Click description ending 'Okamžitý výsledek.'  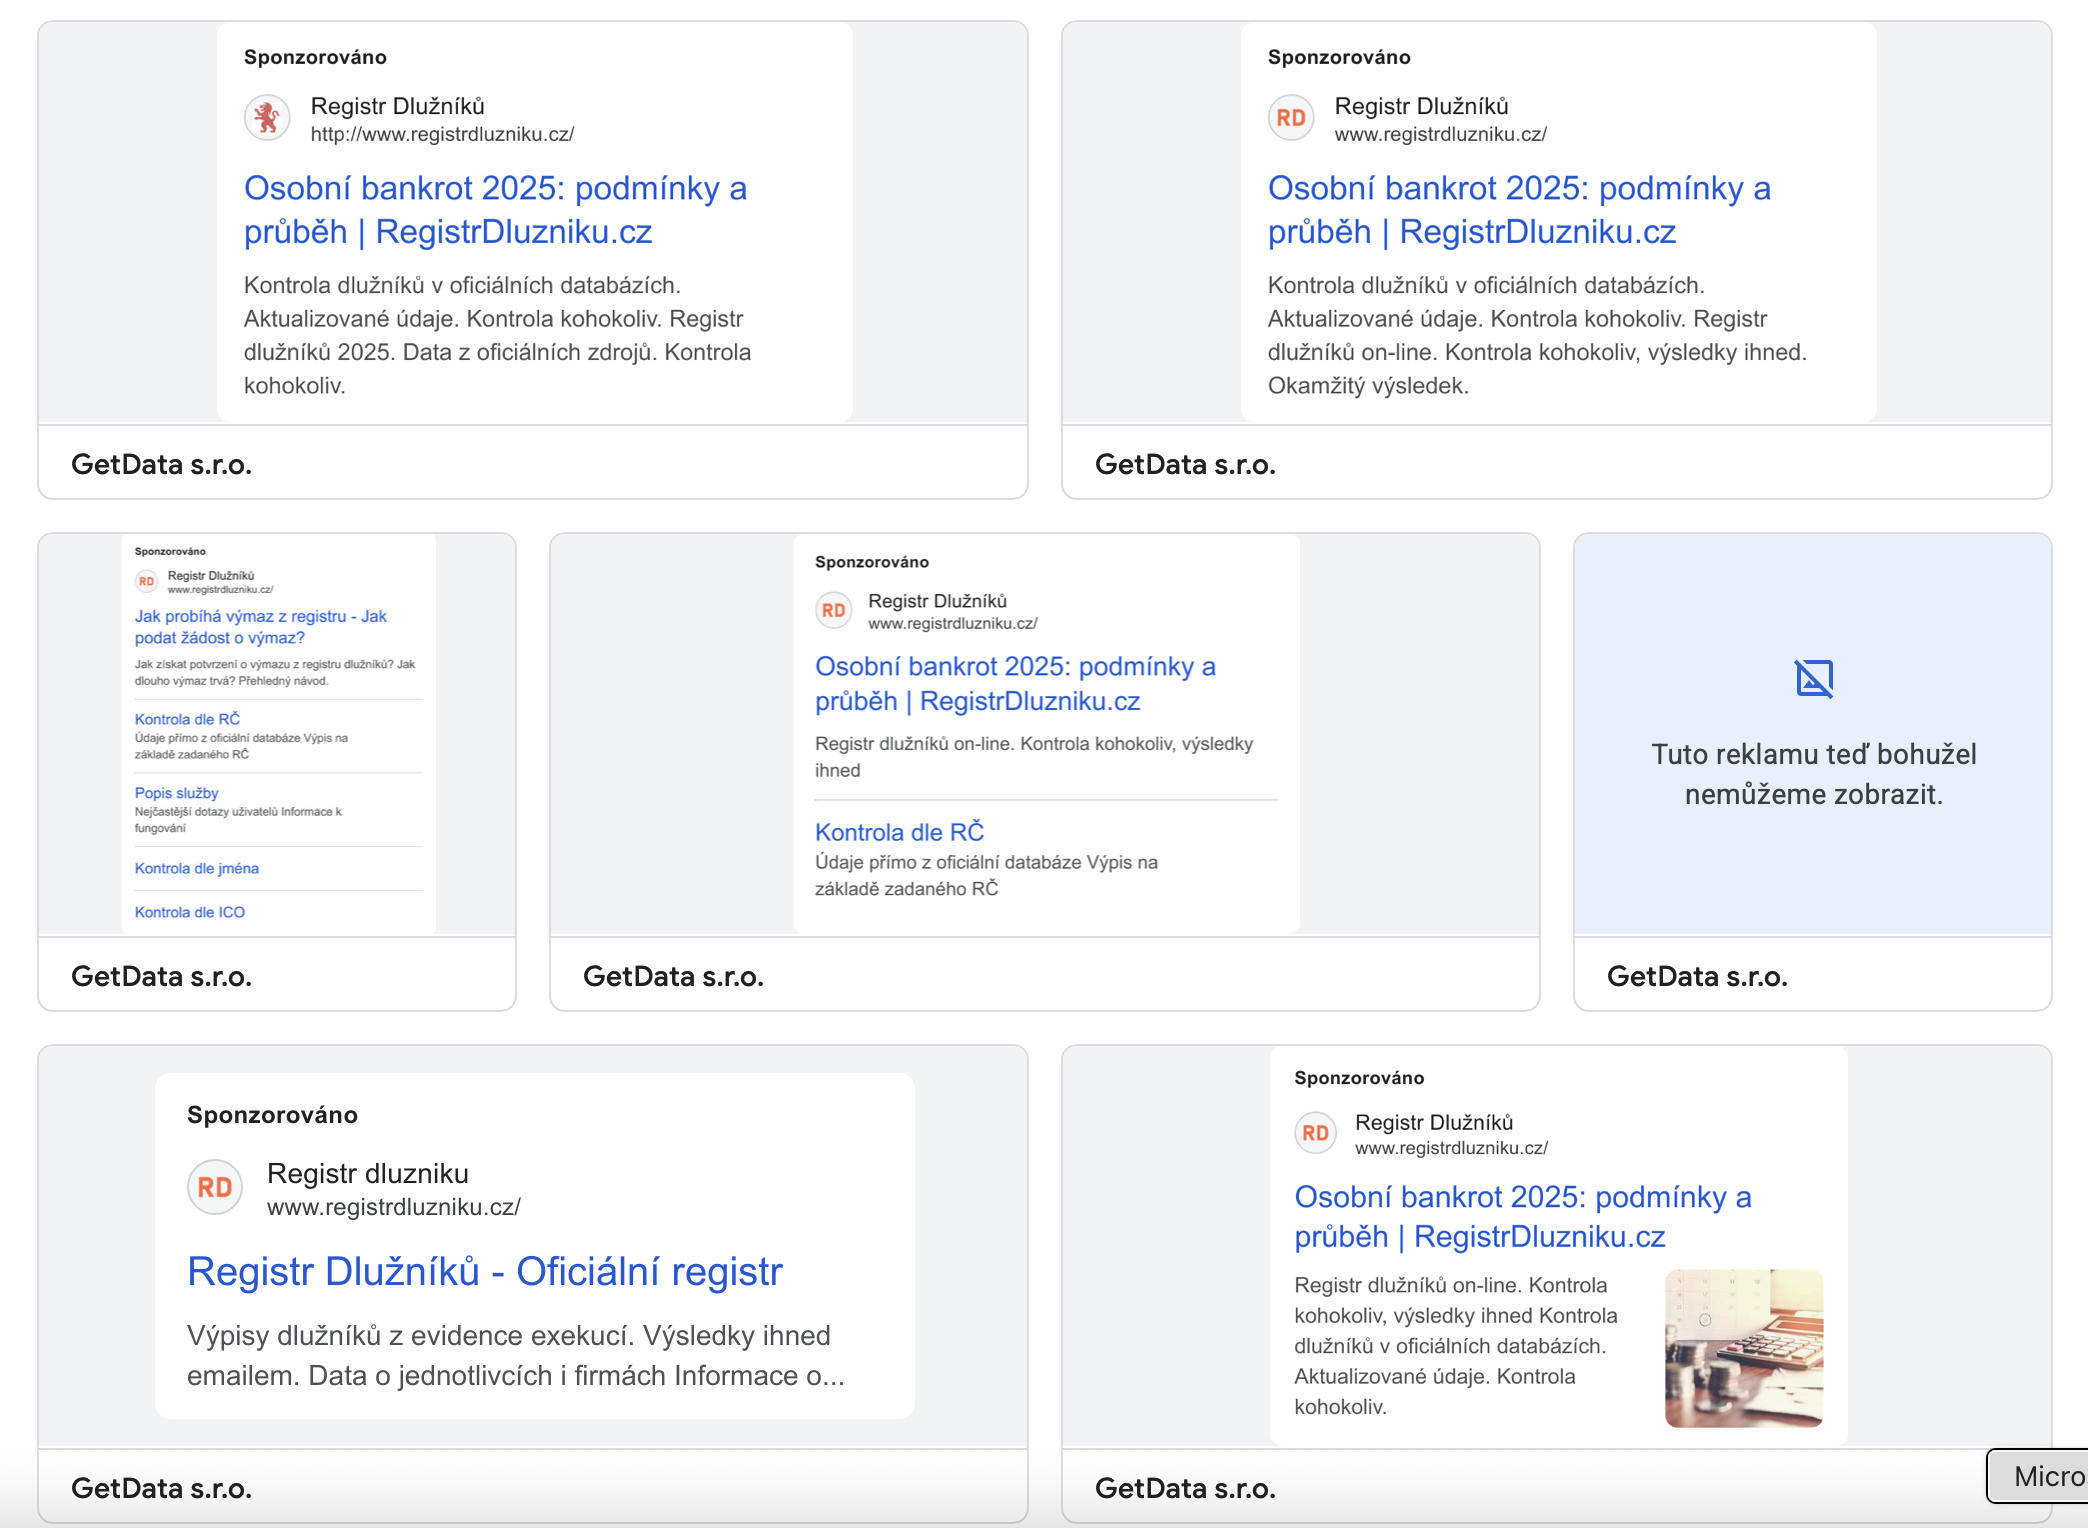1538,335
